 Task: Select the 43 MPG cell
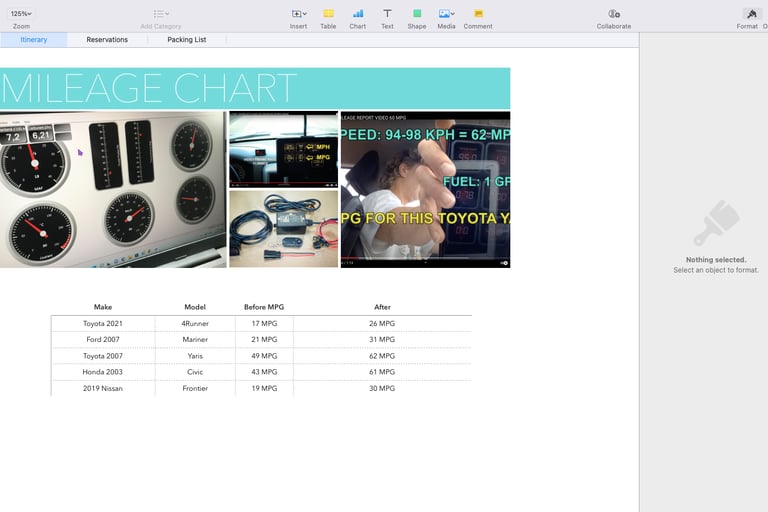coord(264,372)
